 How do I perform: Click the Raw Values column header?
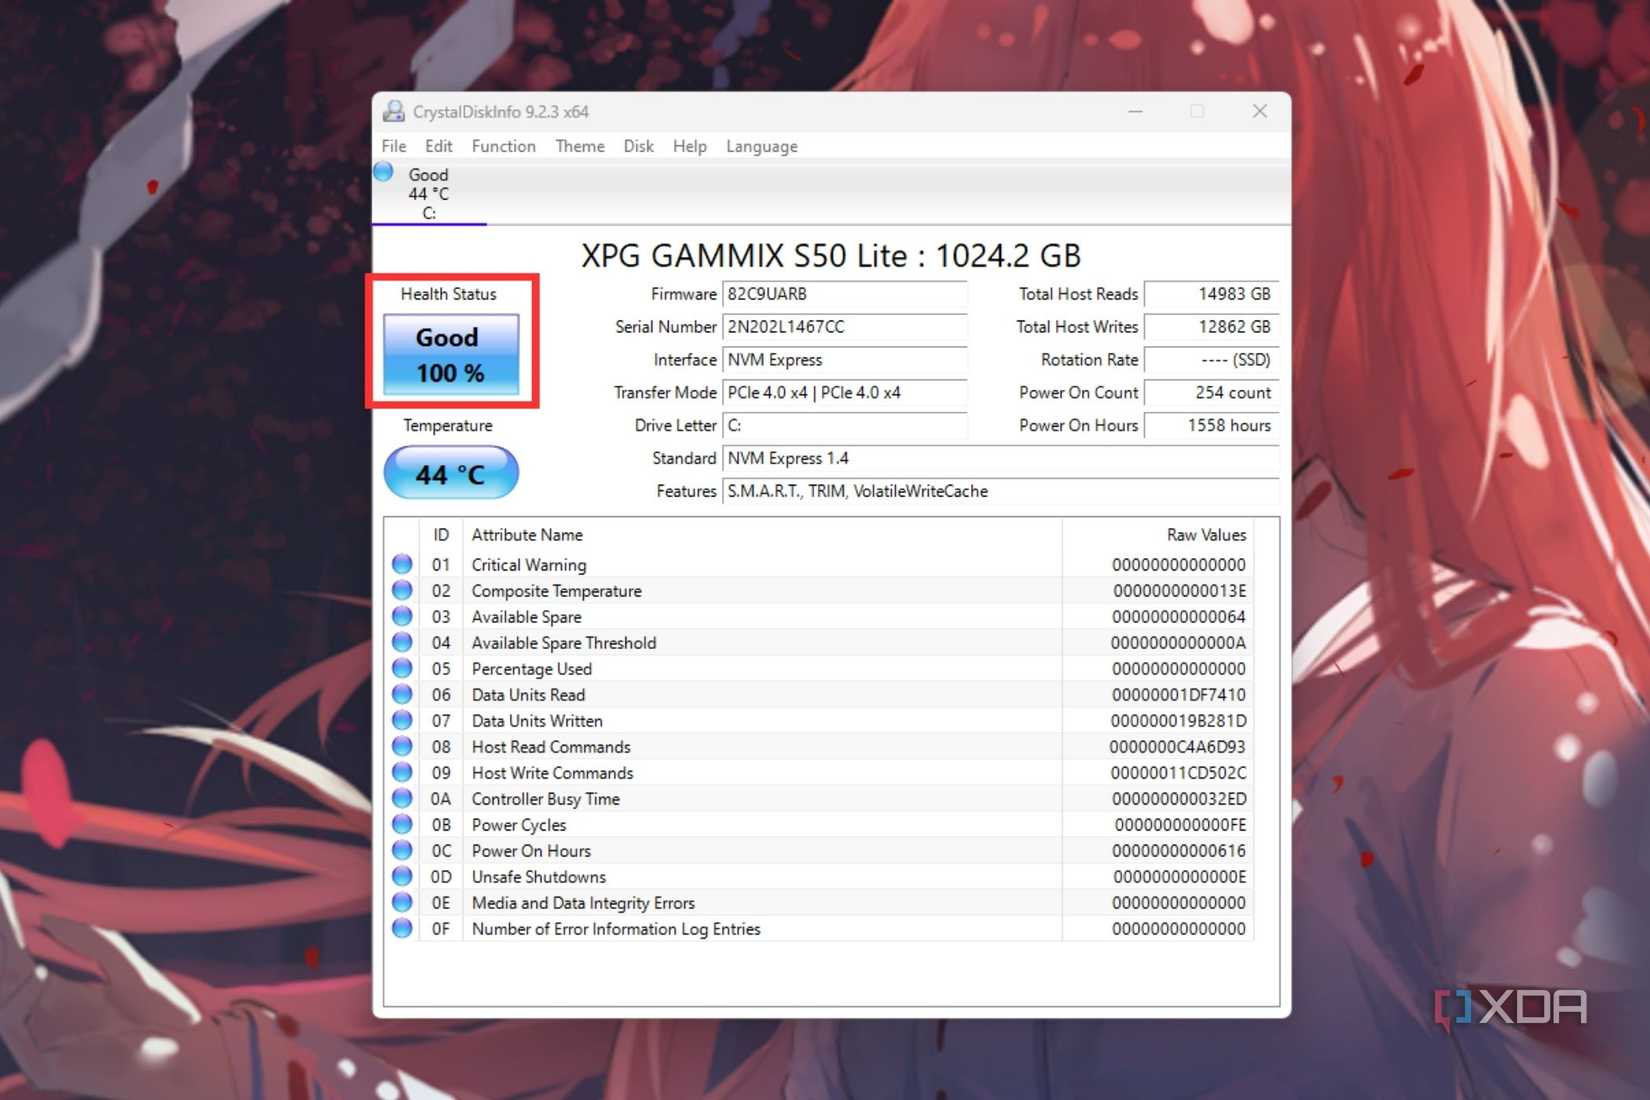[x=1158, y=535]
